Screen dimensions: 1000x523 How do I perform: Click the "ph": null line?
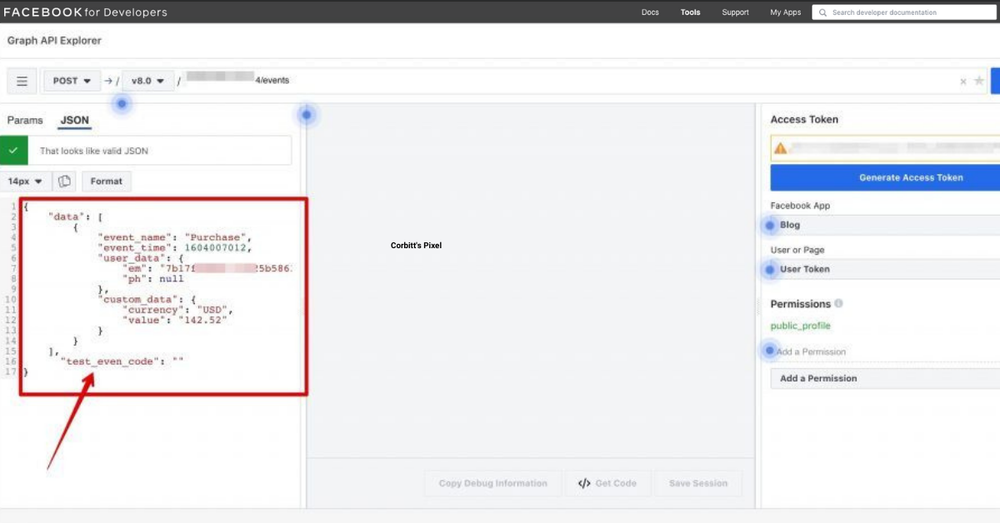[x=152, y=279]
